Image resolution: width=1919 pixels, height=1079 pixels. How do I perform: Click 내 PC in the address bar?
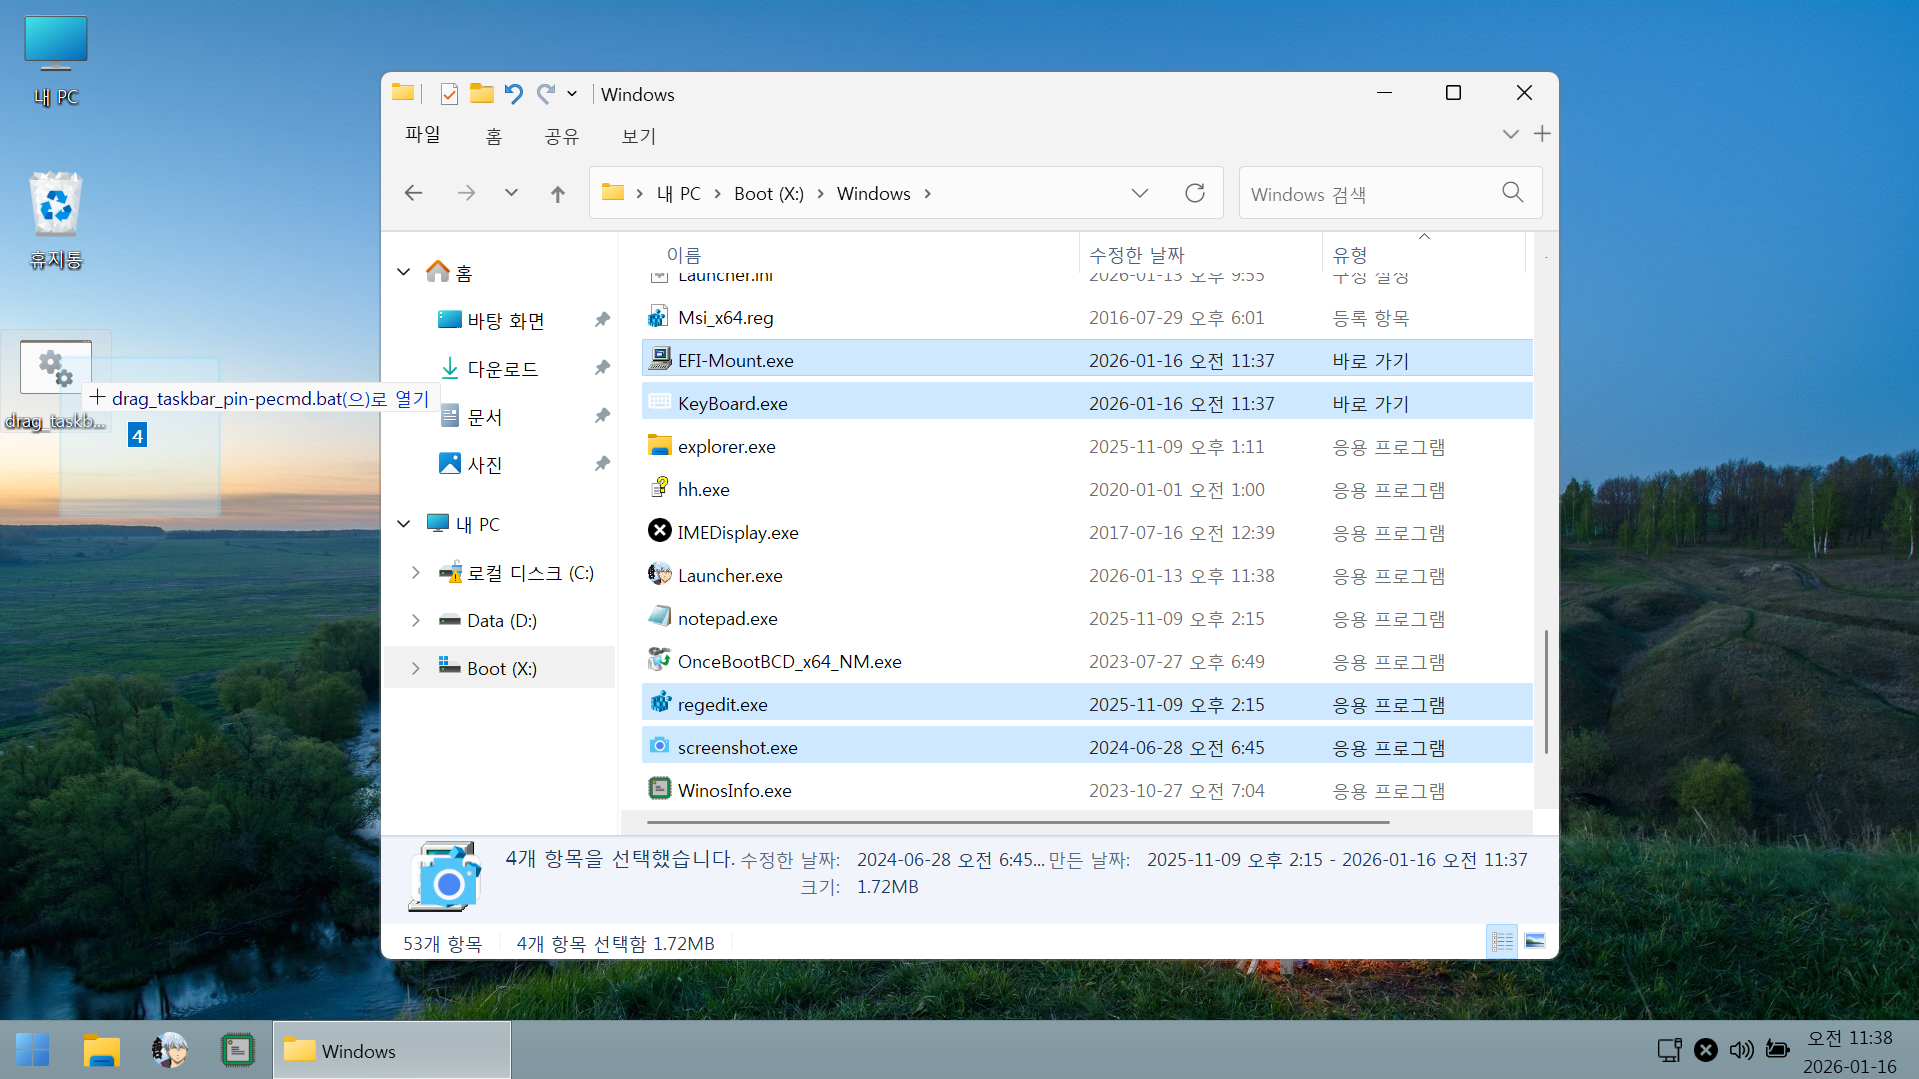click(679, 194)
